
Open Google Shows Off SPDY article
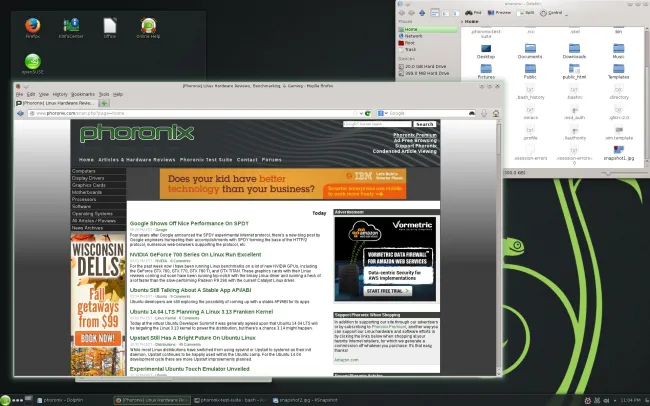[189, 224]
